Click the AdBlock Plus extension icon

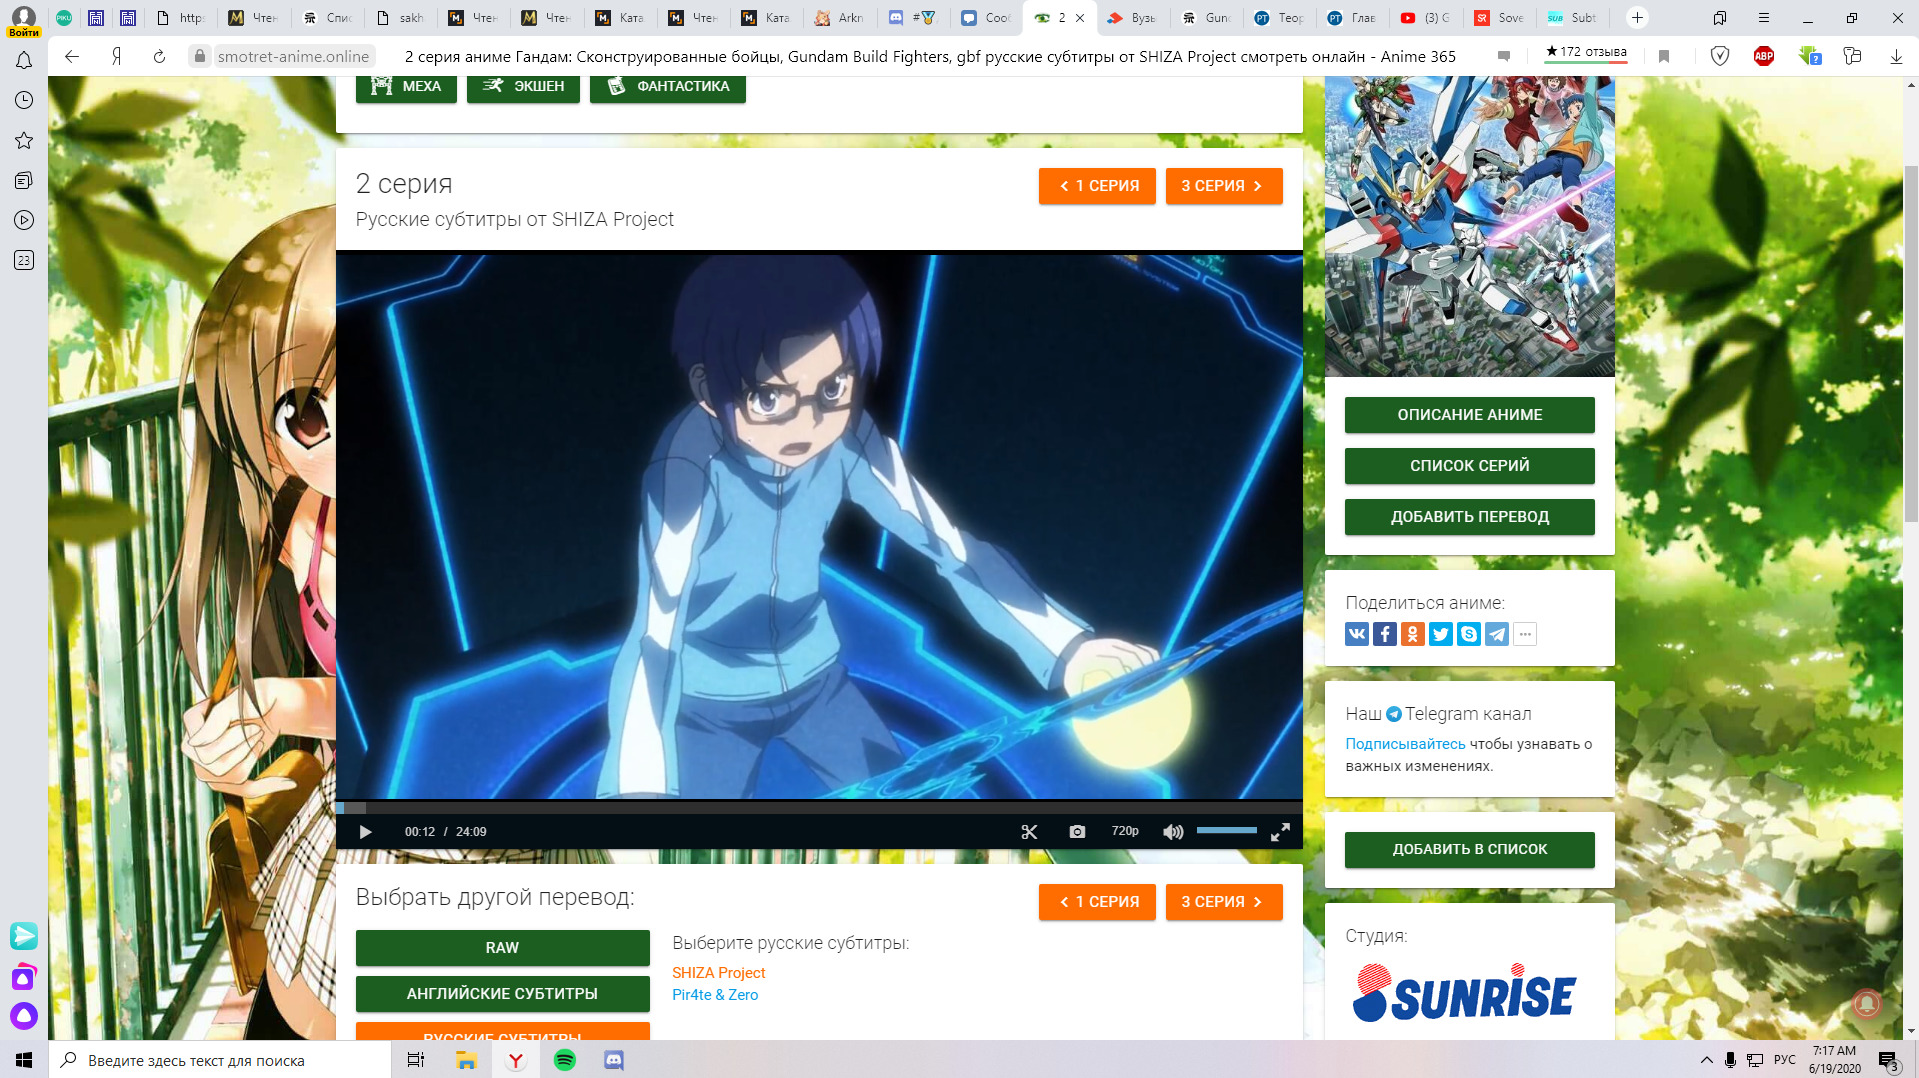click(1764, 56)
